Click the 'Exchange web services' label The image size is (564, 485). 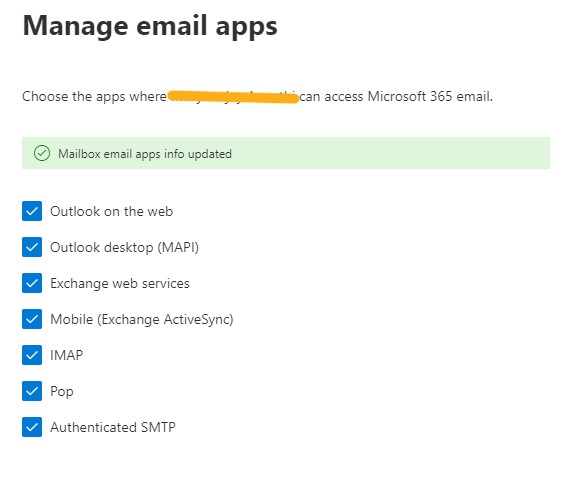tap(120, 284)
